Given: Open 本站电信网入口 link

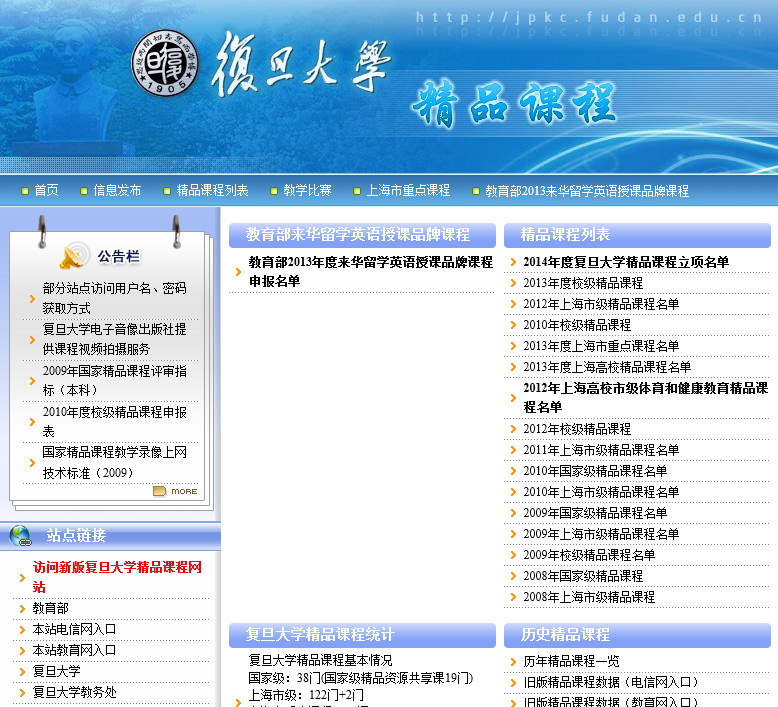Looking at the screenshot, I should [74, 630].
